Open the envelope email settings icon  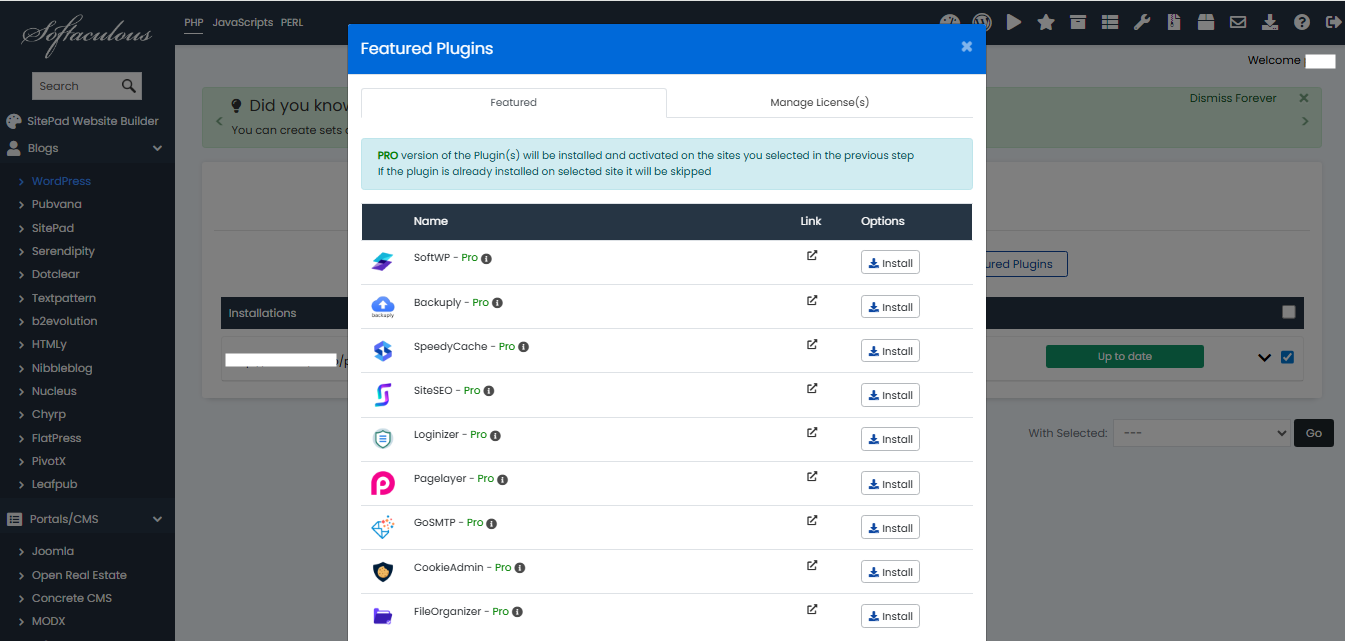(1238, 22)
